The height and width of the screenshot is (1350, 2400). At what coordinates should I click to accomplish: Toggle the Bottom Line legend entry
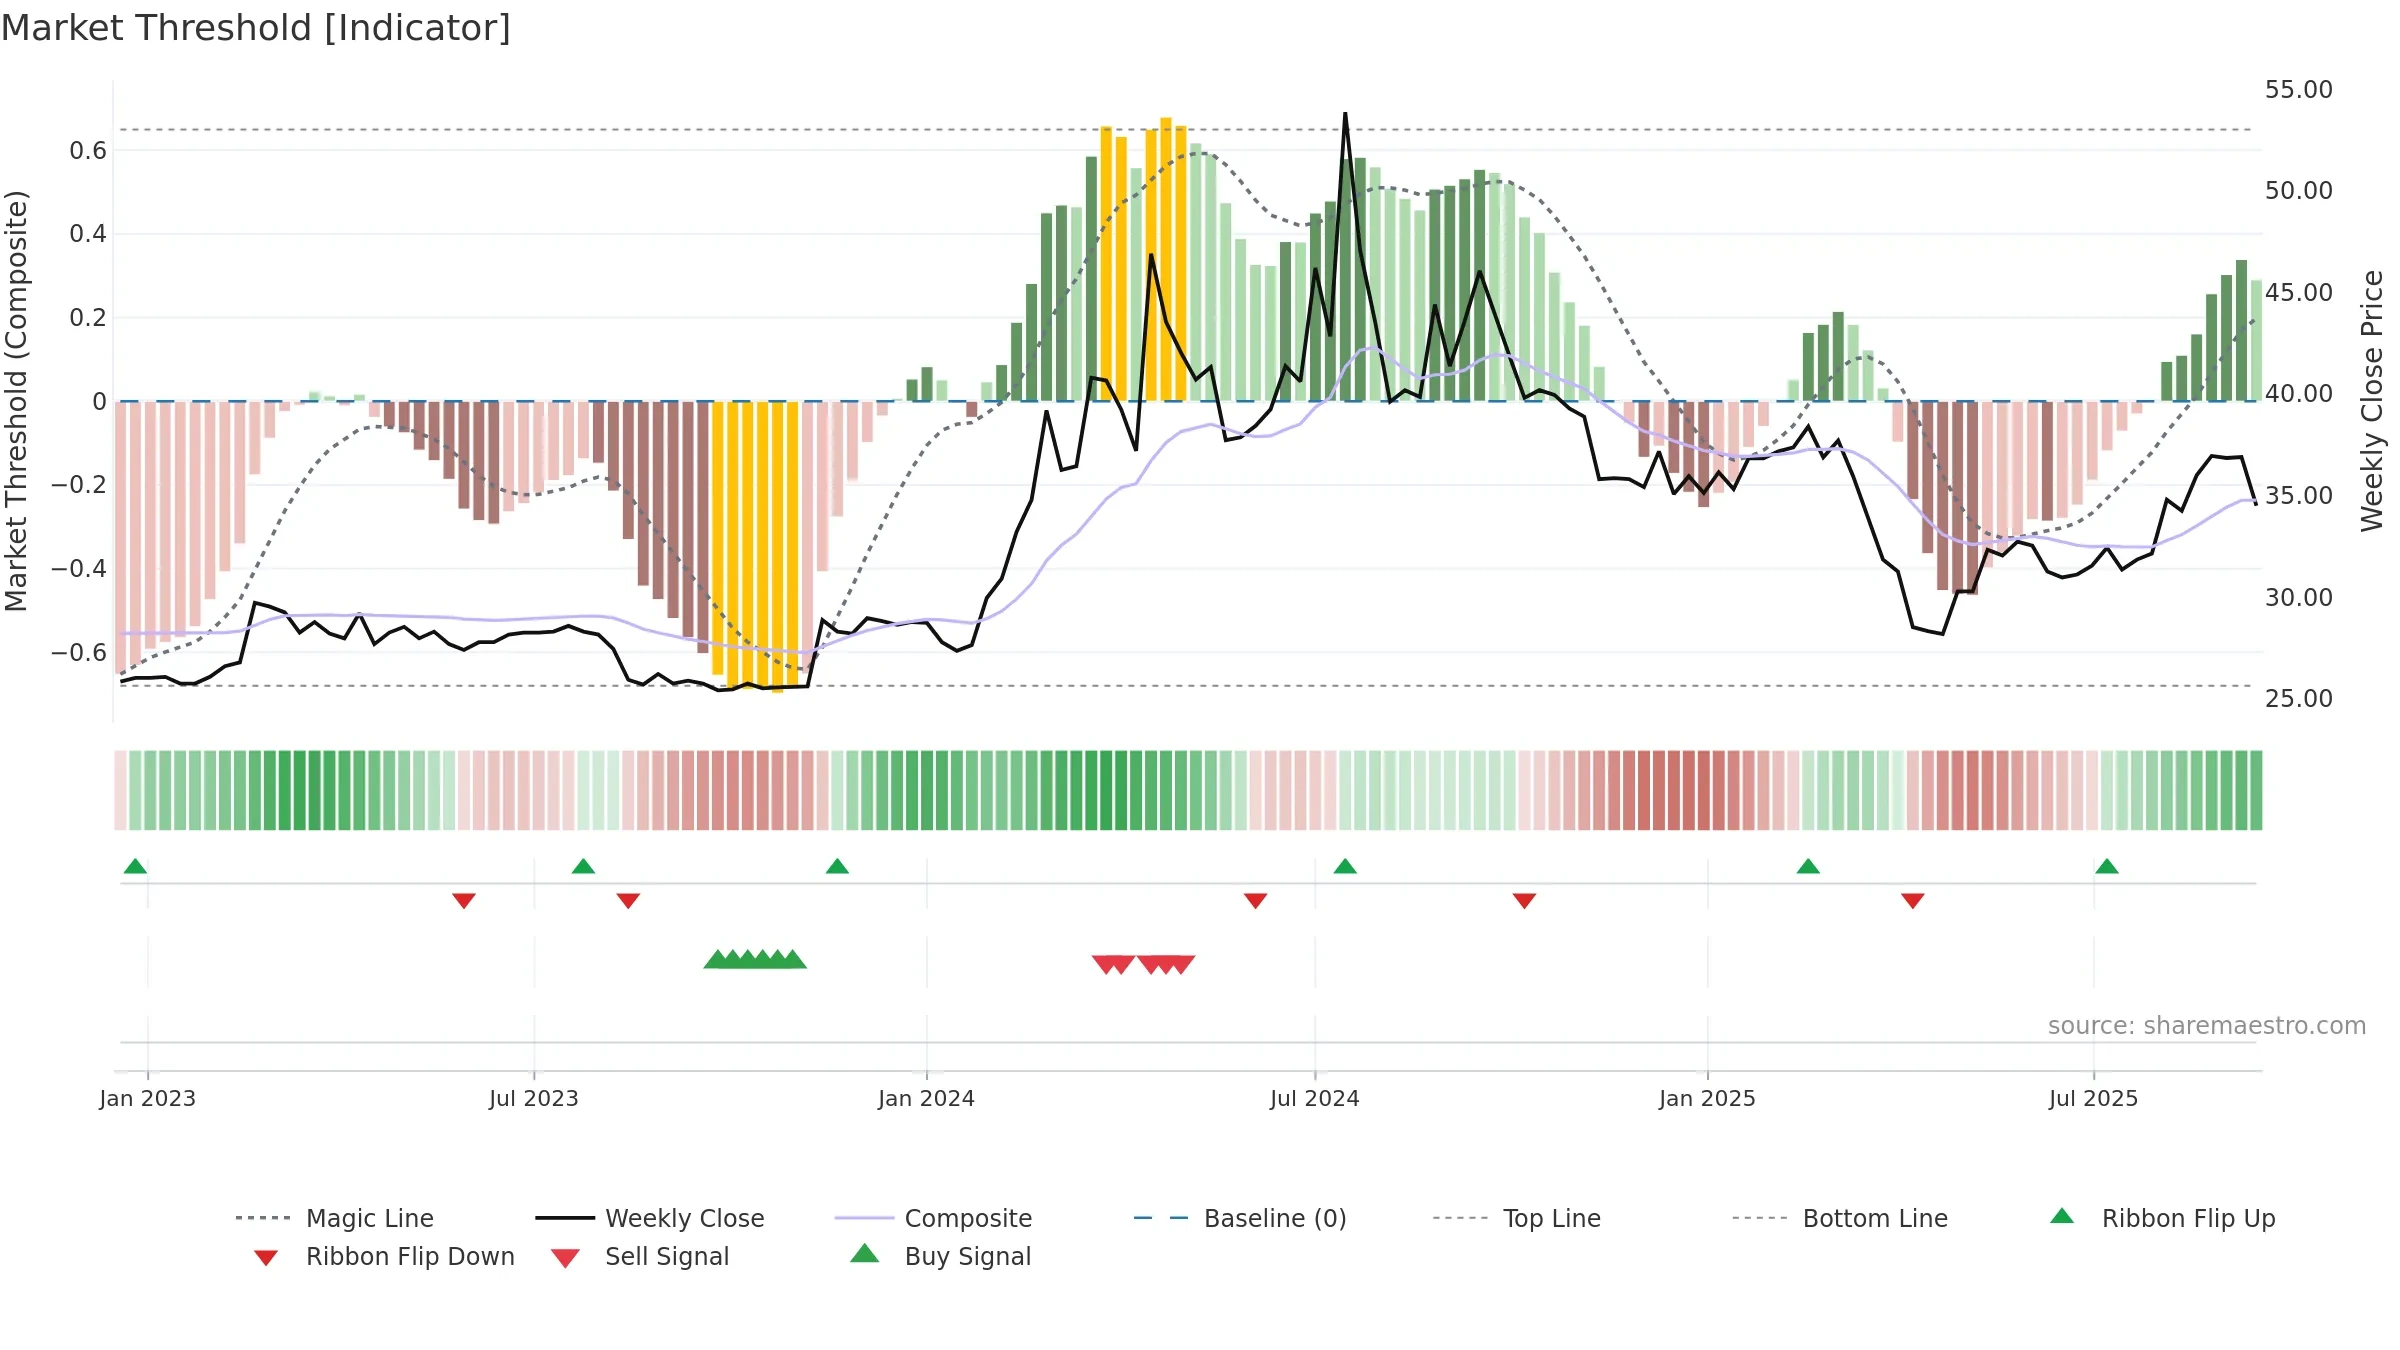(1840, 1218)
